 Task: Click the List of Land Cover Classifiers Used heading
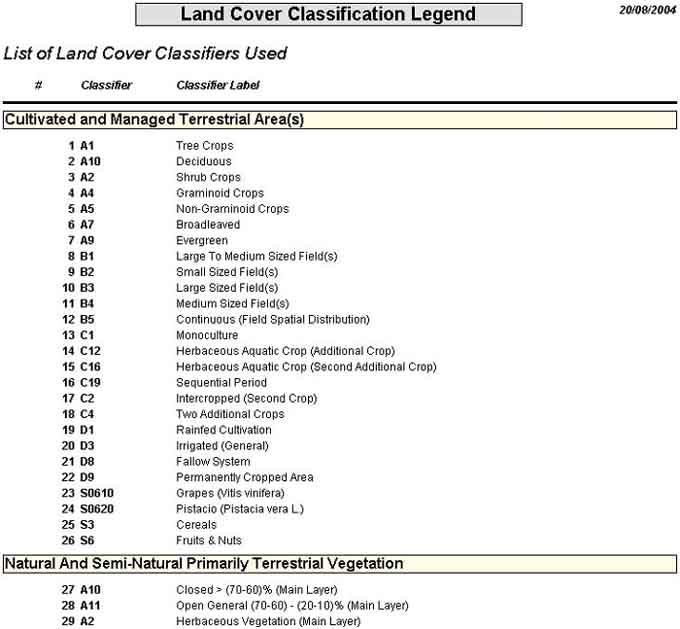(146, 53)
